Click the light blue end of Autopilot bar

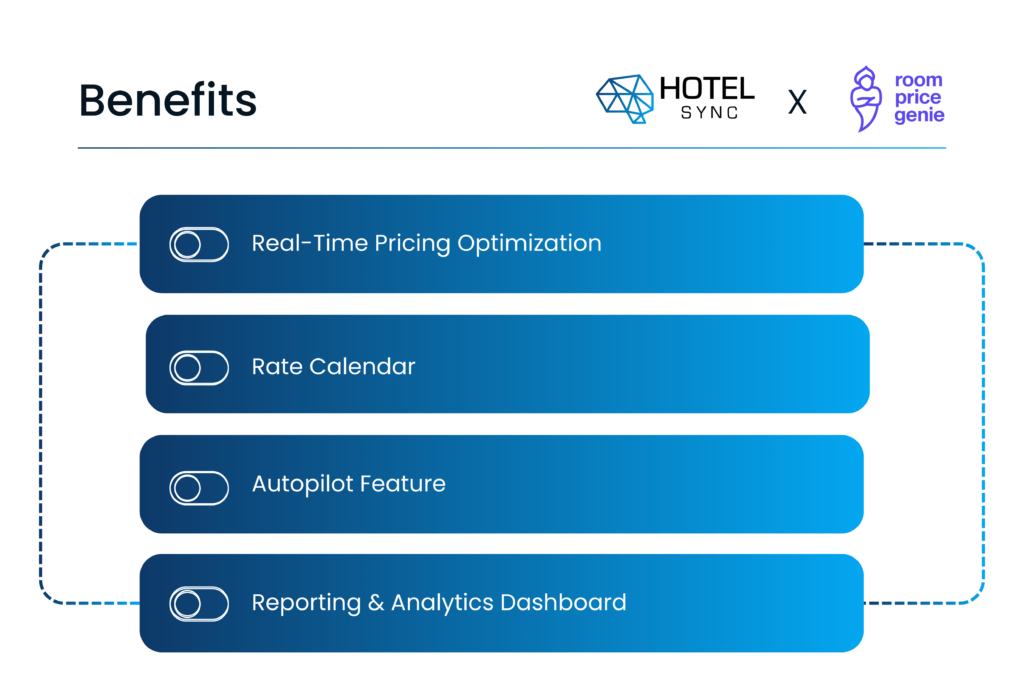coord(837,484)
